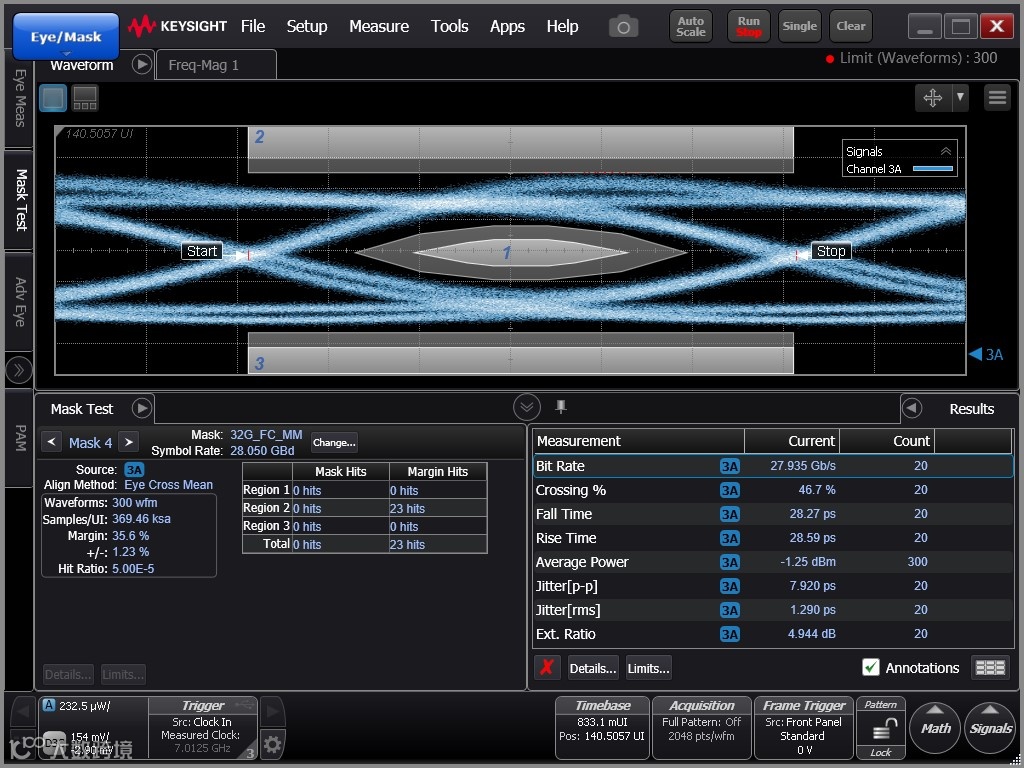This screenshot has height=768, width=1024.
Task: Switch to the Freq-Mag 1 tab
Action: [x=204, y=65]
